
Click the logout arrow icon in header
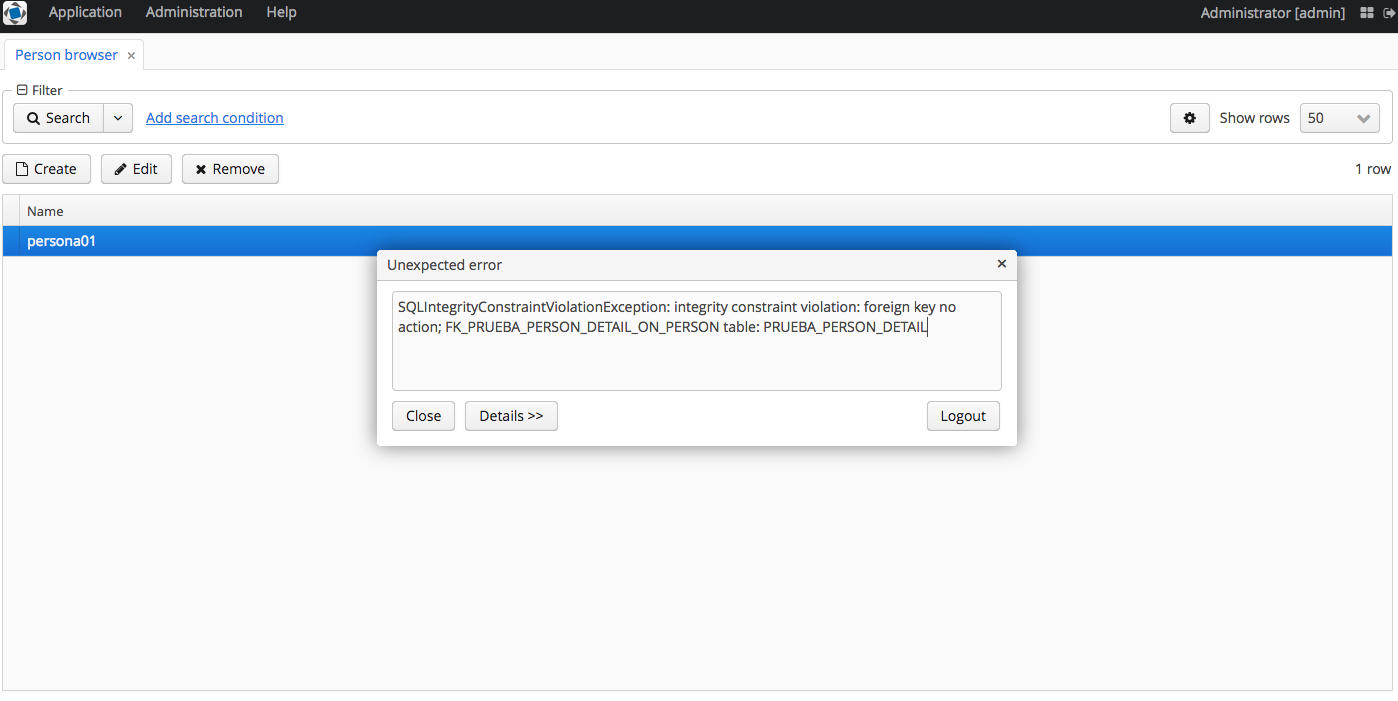pyautogui.click(x=1388, y=14)
